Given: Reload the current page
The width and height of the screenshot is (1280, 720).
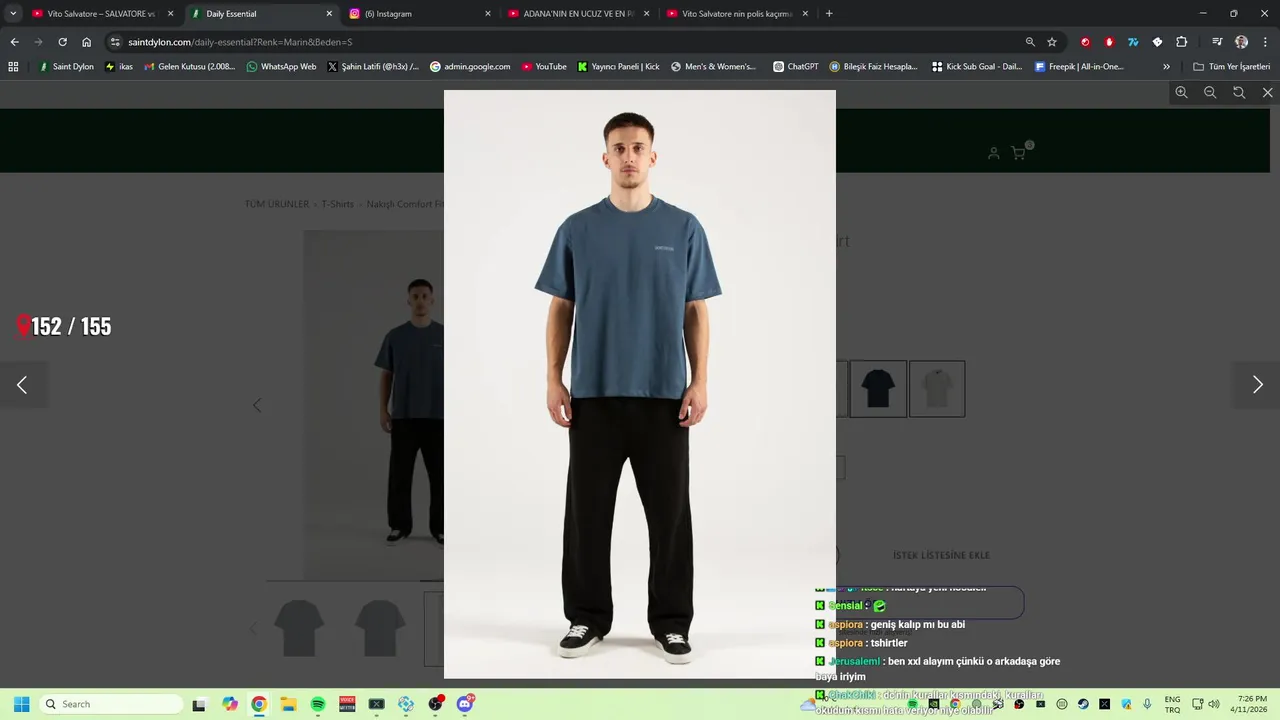Looking at the screenshot, I should pyautogui.click(x=62, y=42).
